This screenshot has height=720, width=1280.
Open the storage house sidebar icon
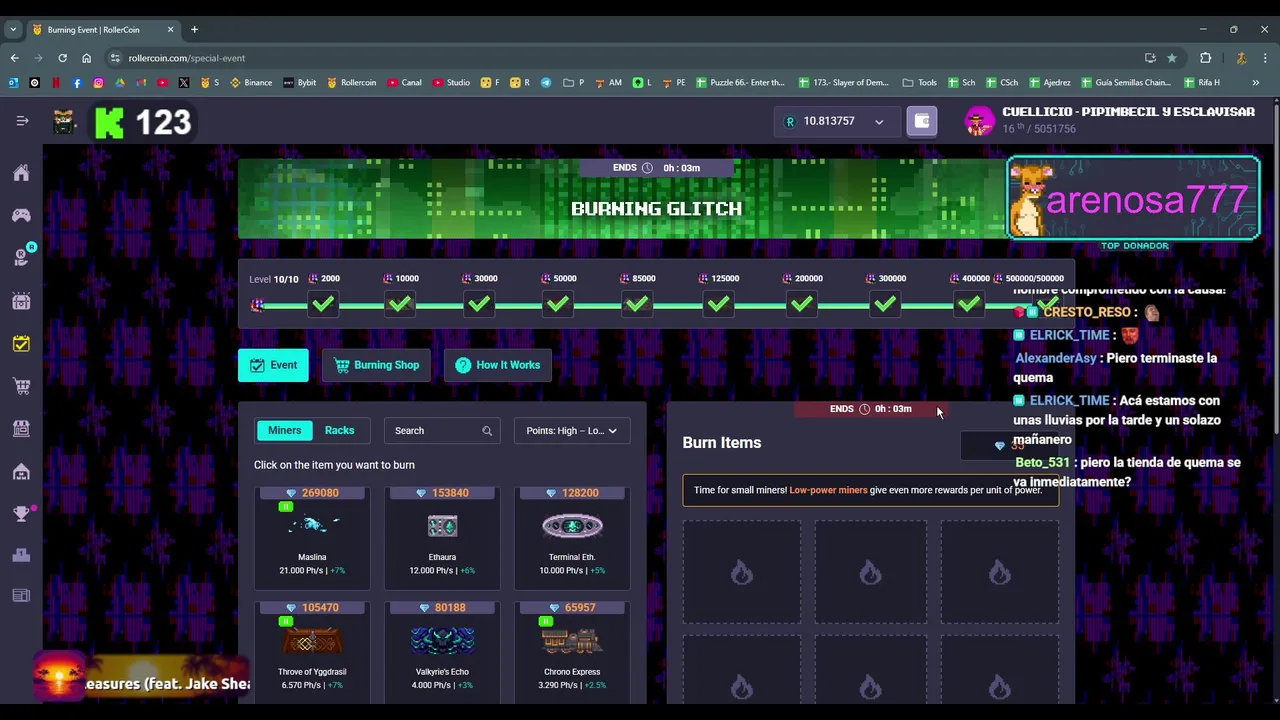point(21,471)
